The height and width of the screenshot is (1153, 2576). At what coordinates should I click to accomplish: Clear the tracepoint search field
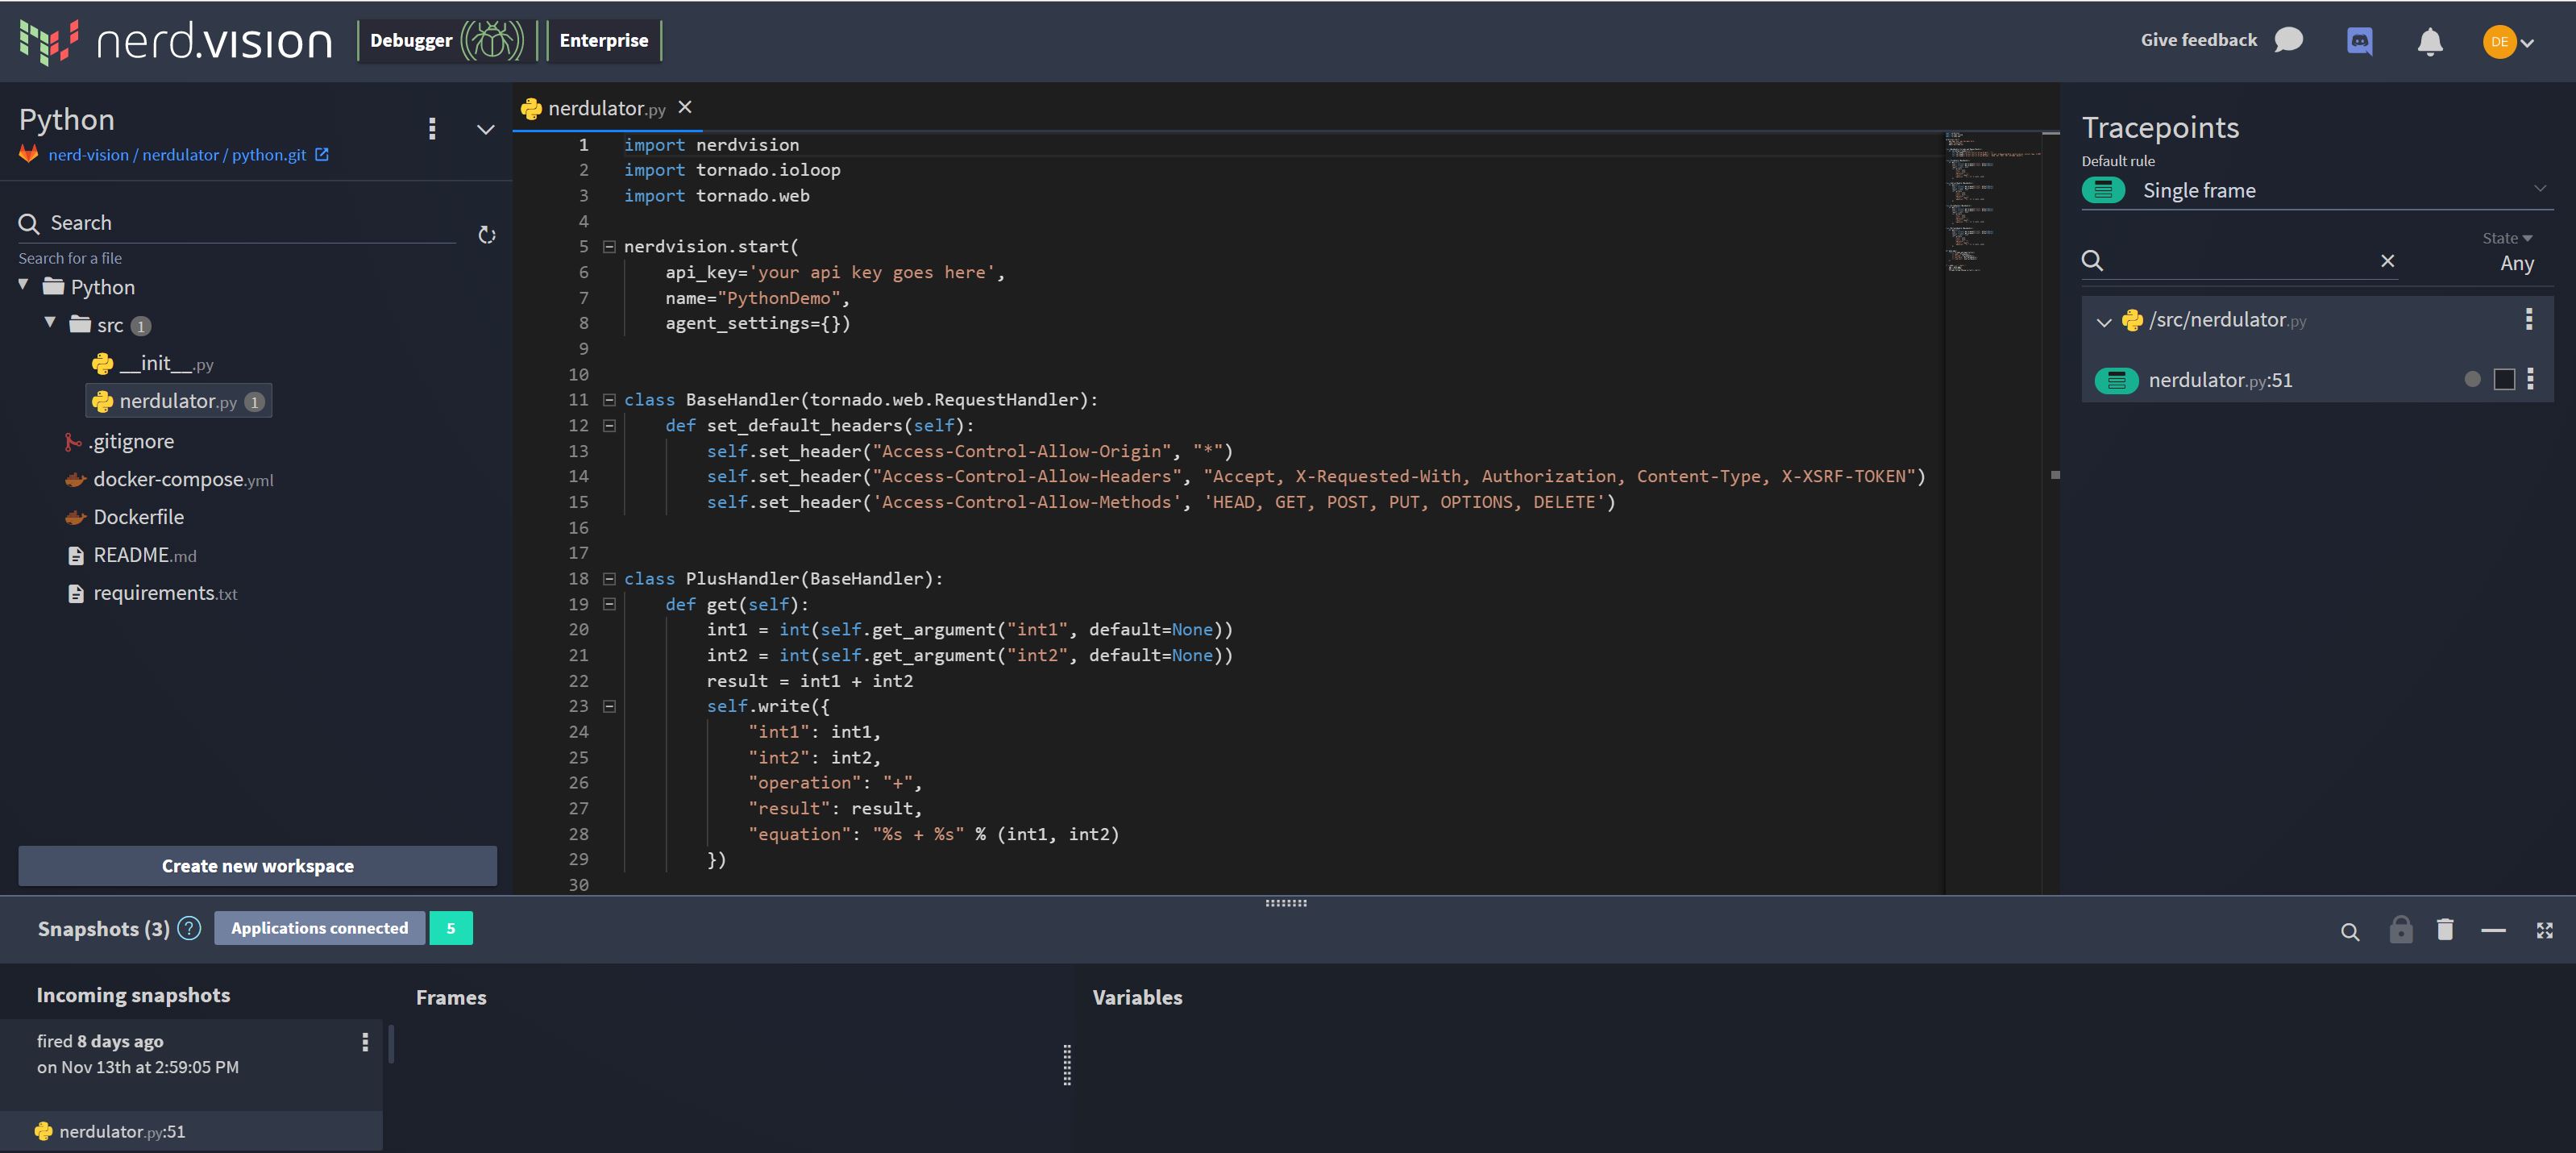[x=2387, y=261]
